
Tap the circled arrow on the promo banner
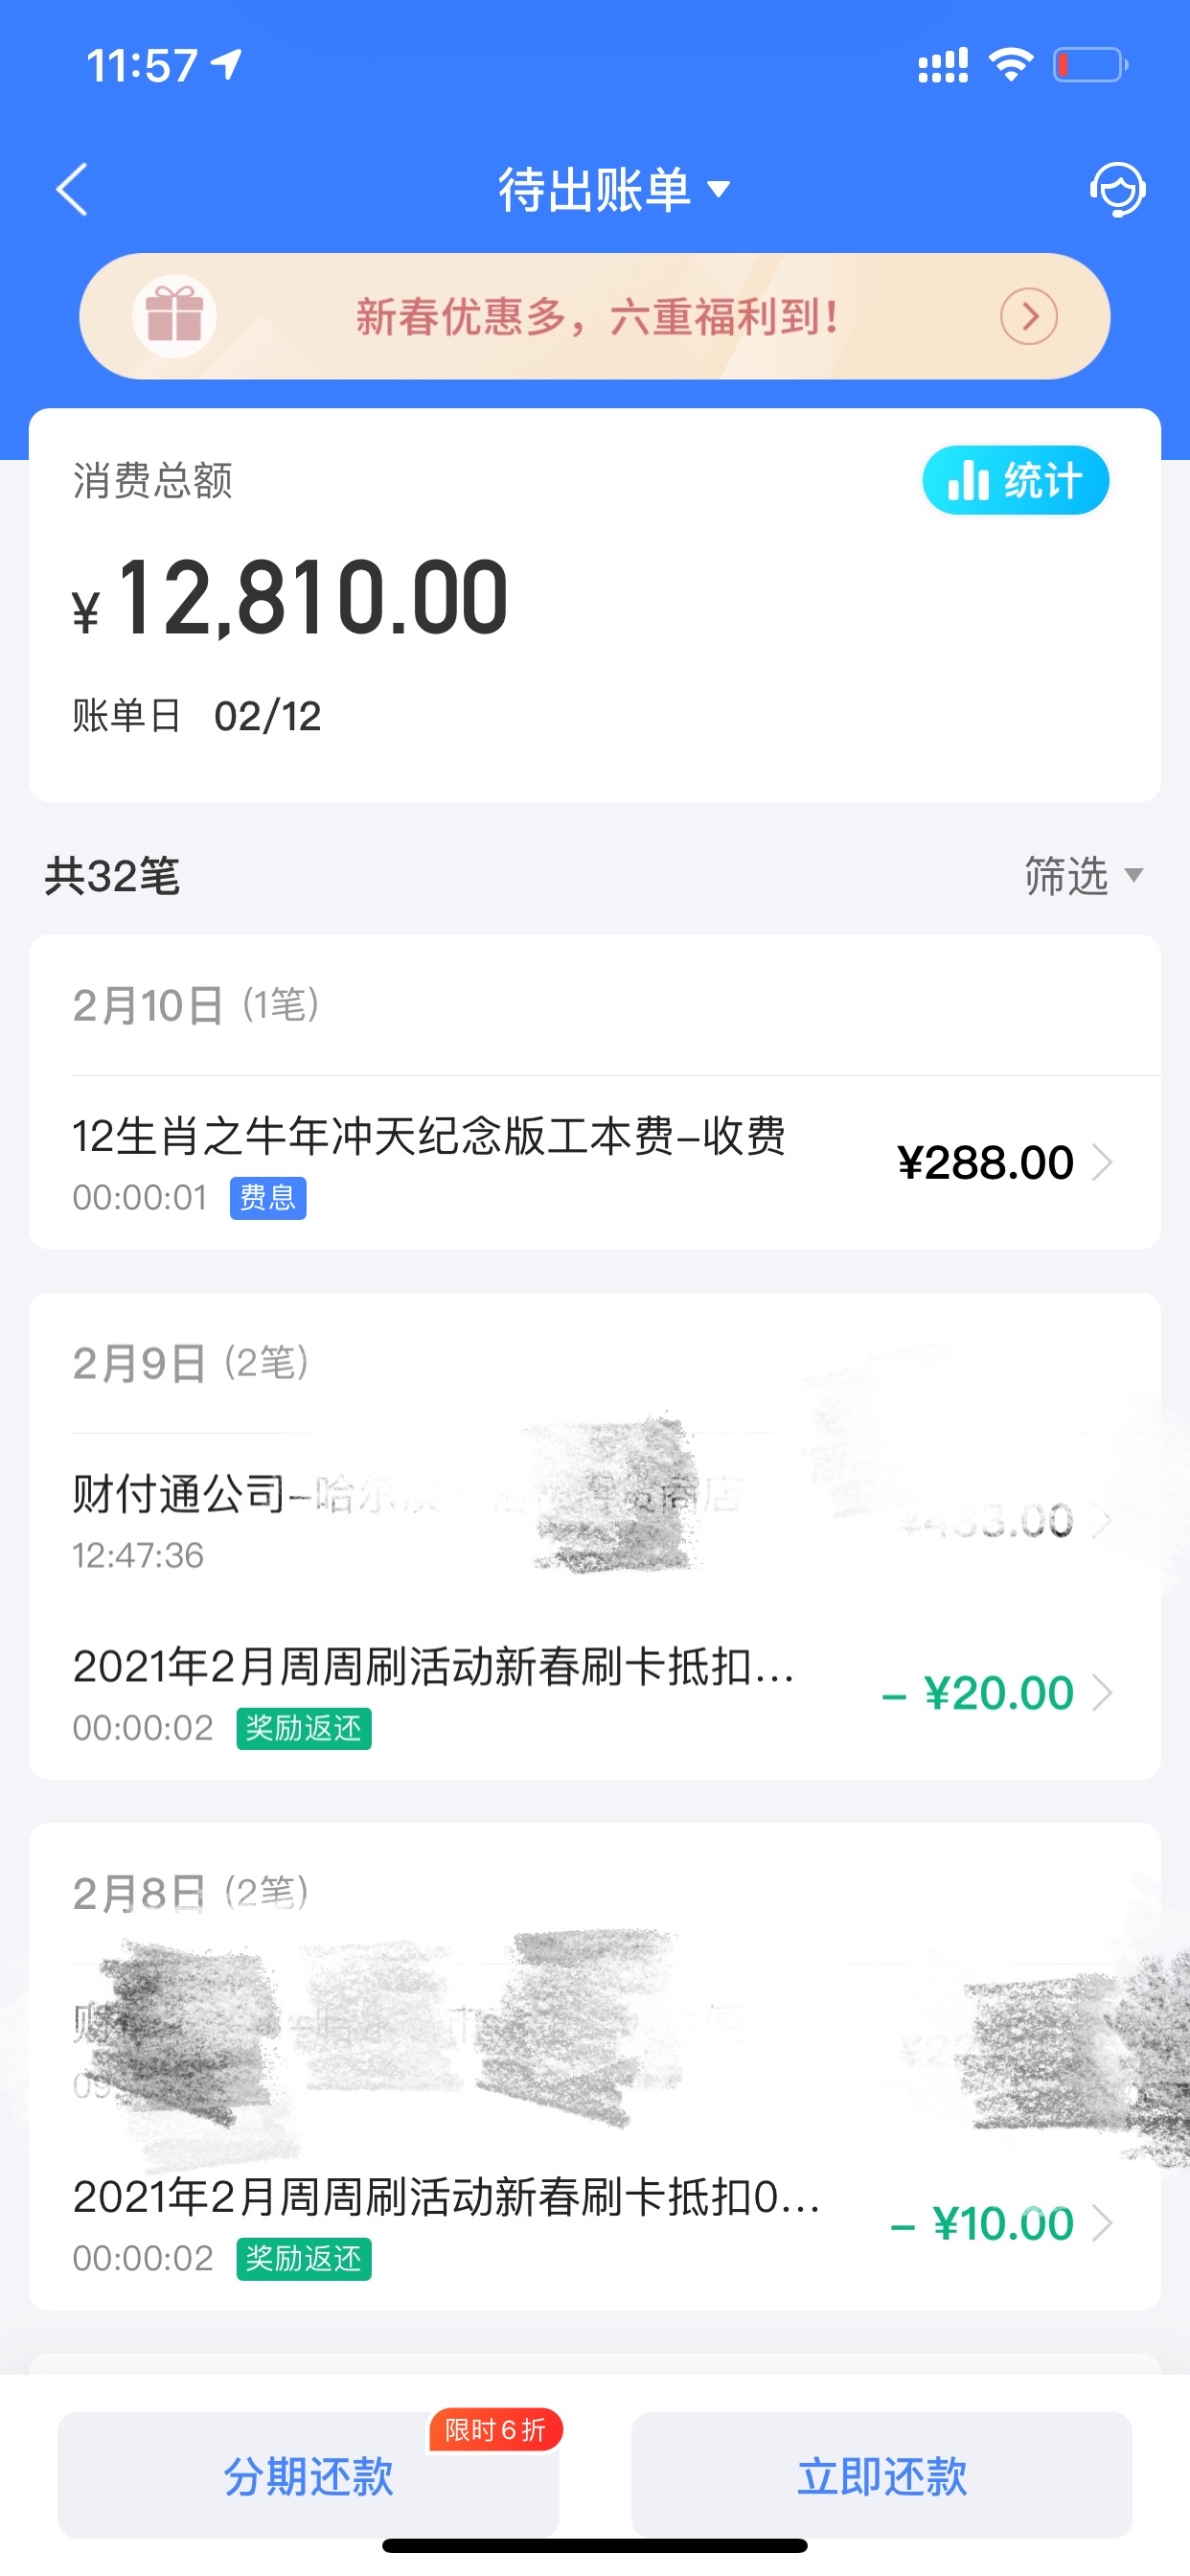[x=1029, y=316]
